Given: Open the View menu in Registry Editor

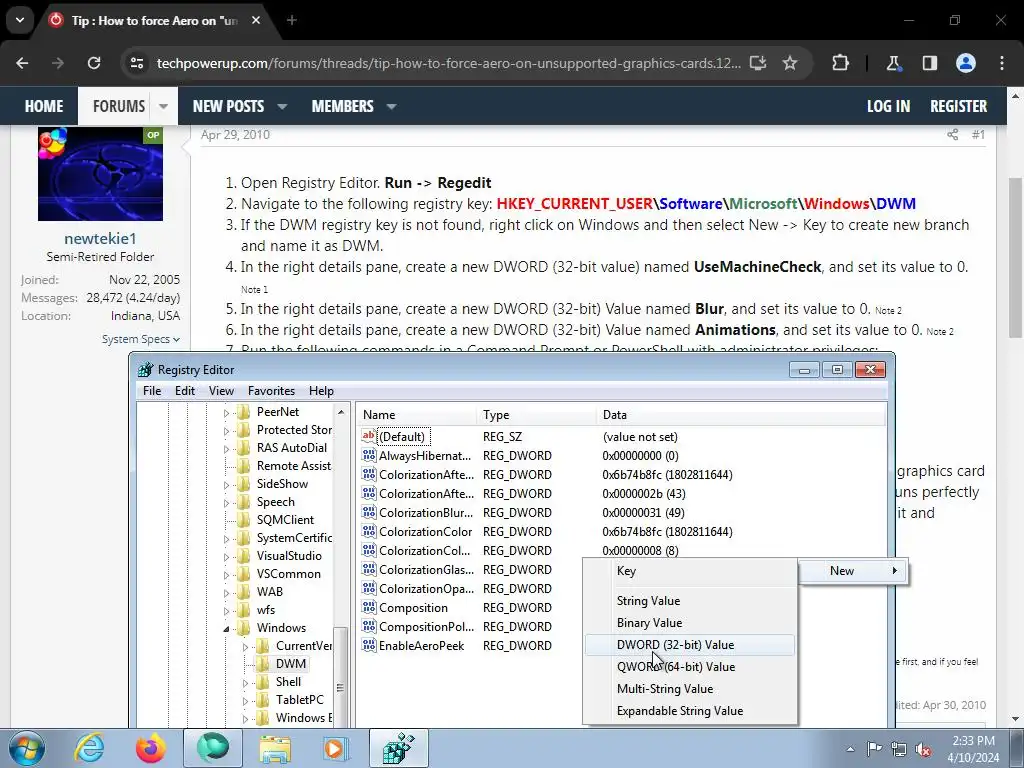Looking at the screenshot, I should click(221, 391).
